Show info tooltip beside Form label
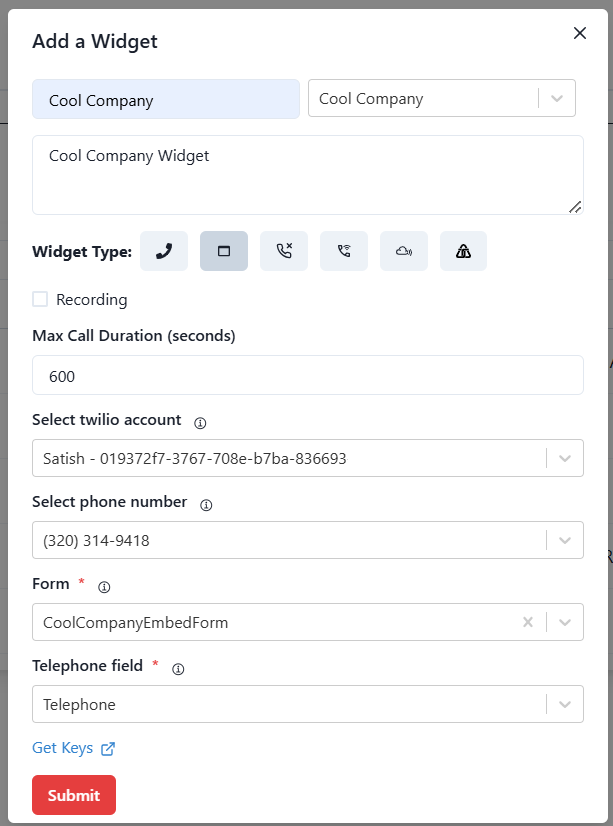 [x=104, y=587]
